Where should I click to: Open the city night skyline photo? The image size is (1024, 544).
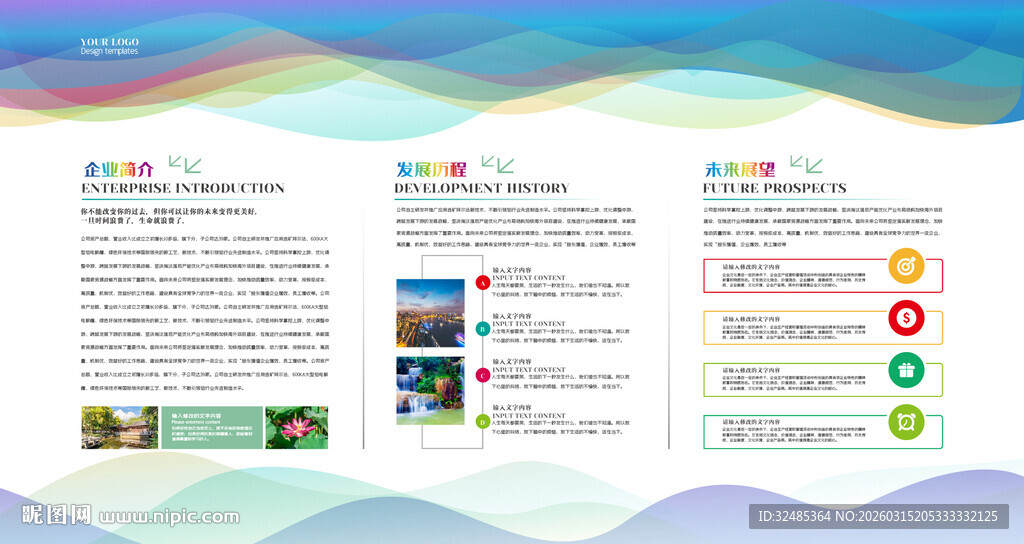pos(430,313)
